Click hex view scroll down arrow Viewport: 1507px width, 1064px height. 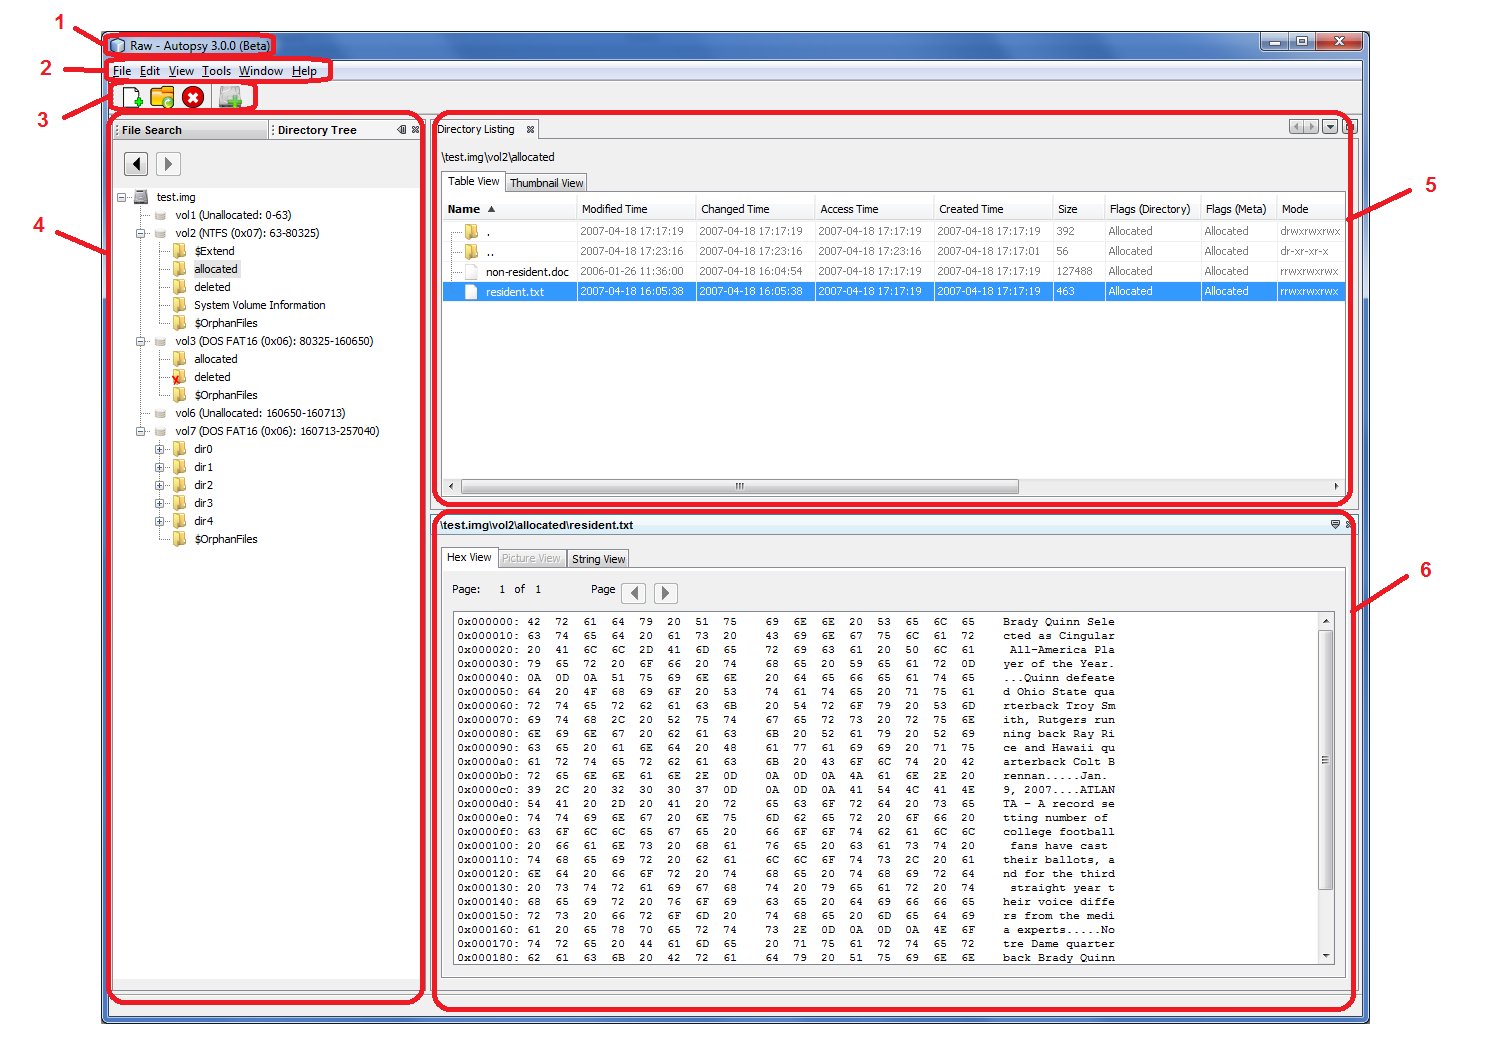click(x=1326, y=956)
